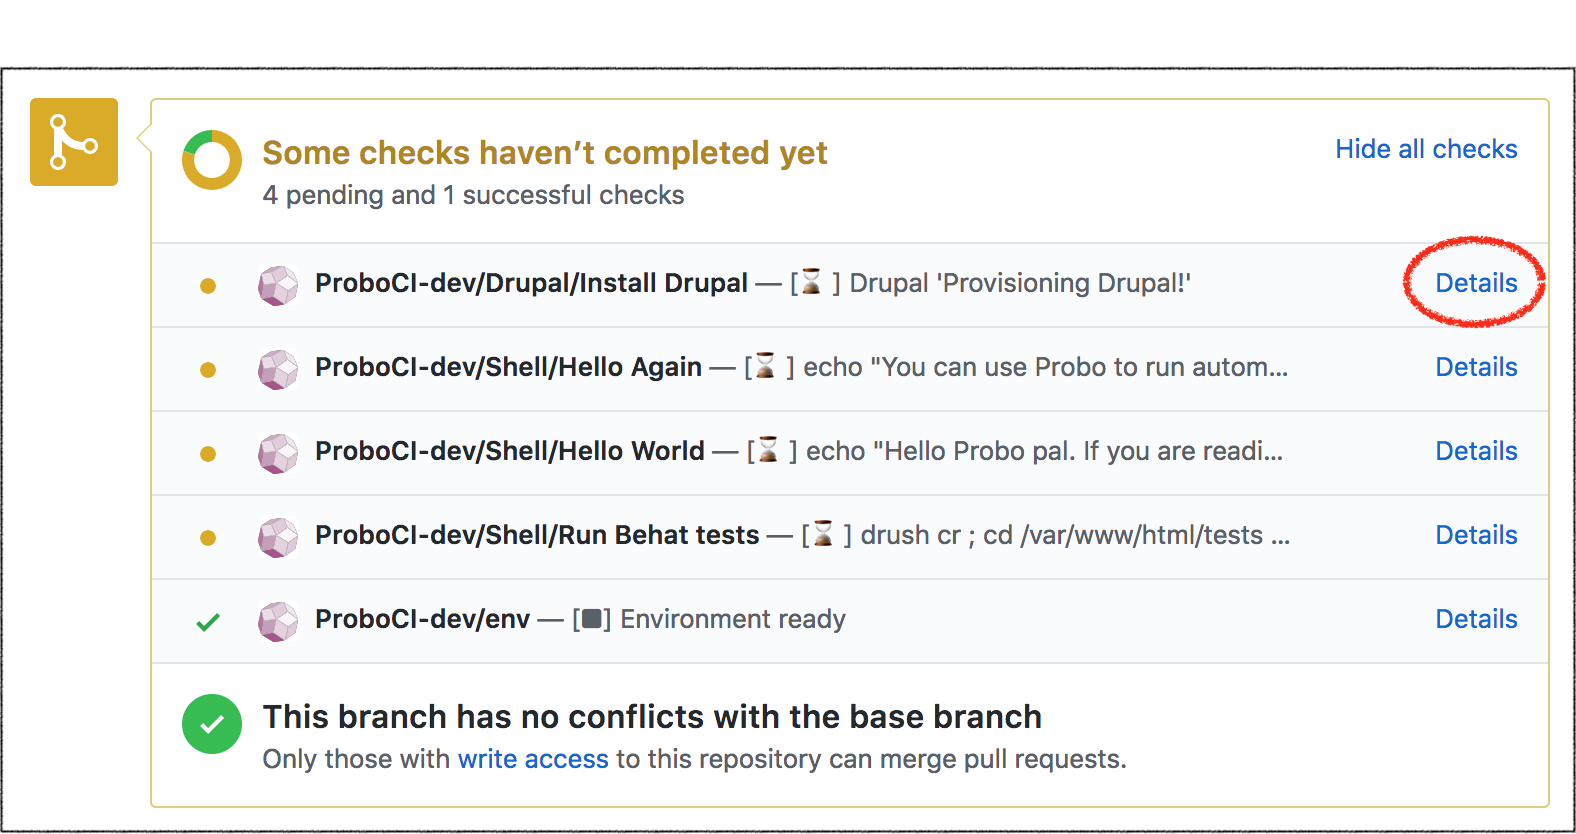This screenshot has width=1576, height=834.
Task: Click the ProboCI avatar beside Install Drupal
Action: point(277,285)
